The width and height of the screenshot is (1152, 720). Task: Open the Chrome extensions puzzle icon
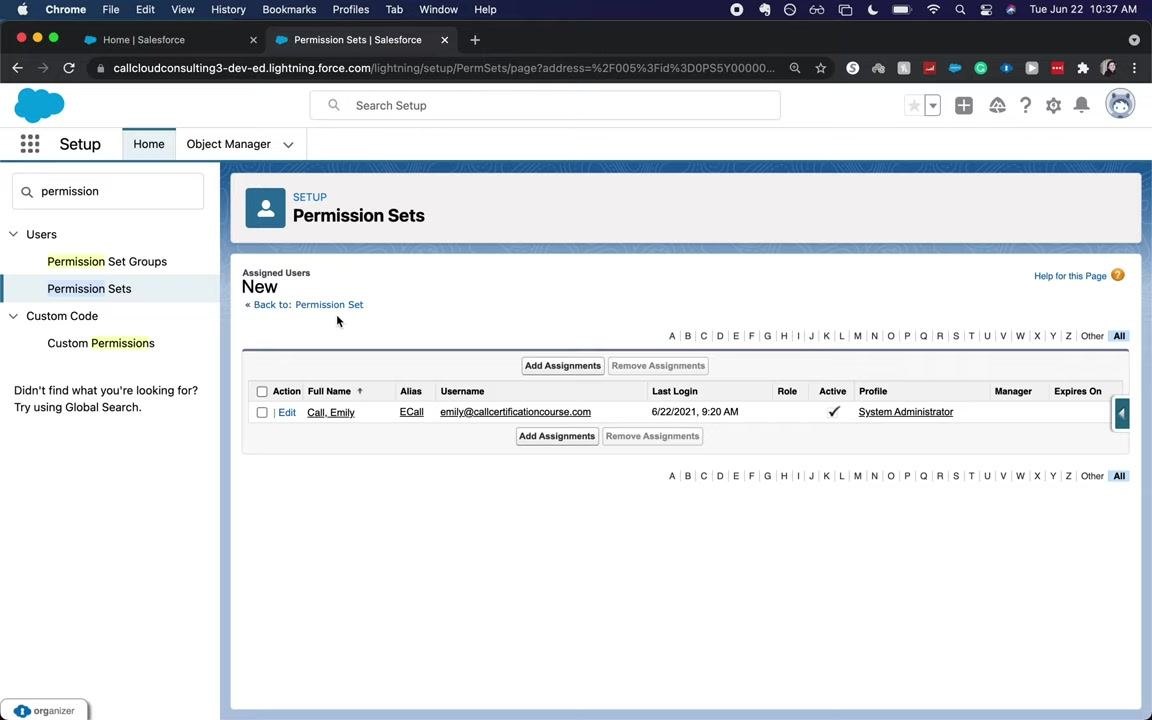point(1082,68)
